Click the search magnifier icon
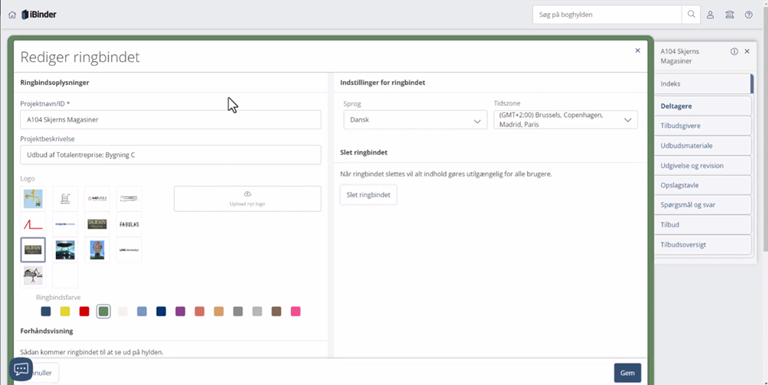 tap(691, 15)
